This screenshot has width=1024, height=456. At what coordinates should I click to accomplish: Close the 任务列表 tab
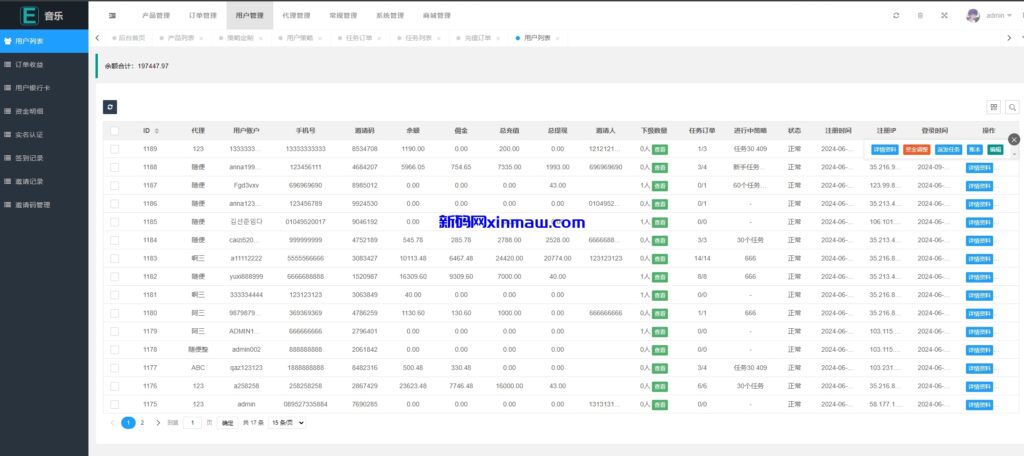[438, 38]
